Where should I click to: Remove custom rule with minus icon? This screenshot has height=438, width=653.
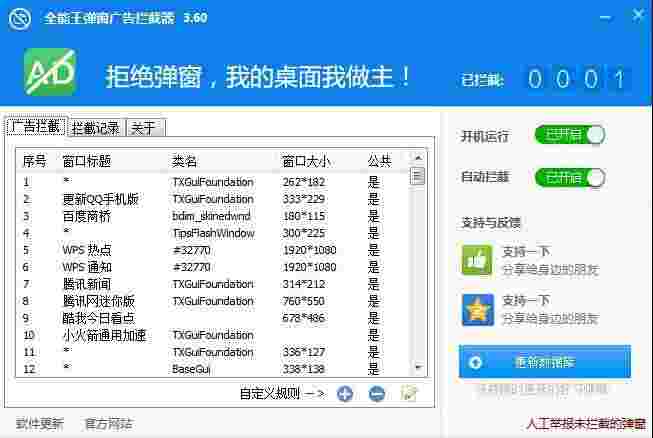[x=377, y=393]
